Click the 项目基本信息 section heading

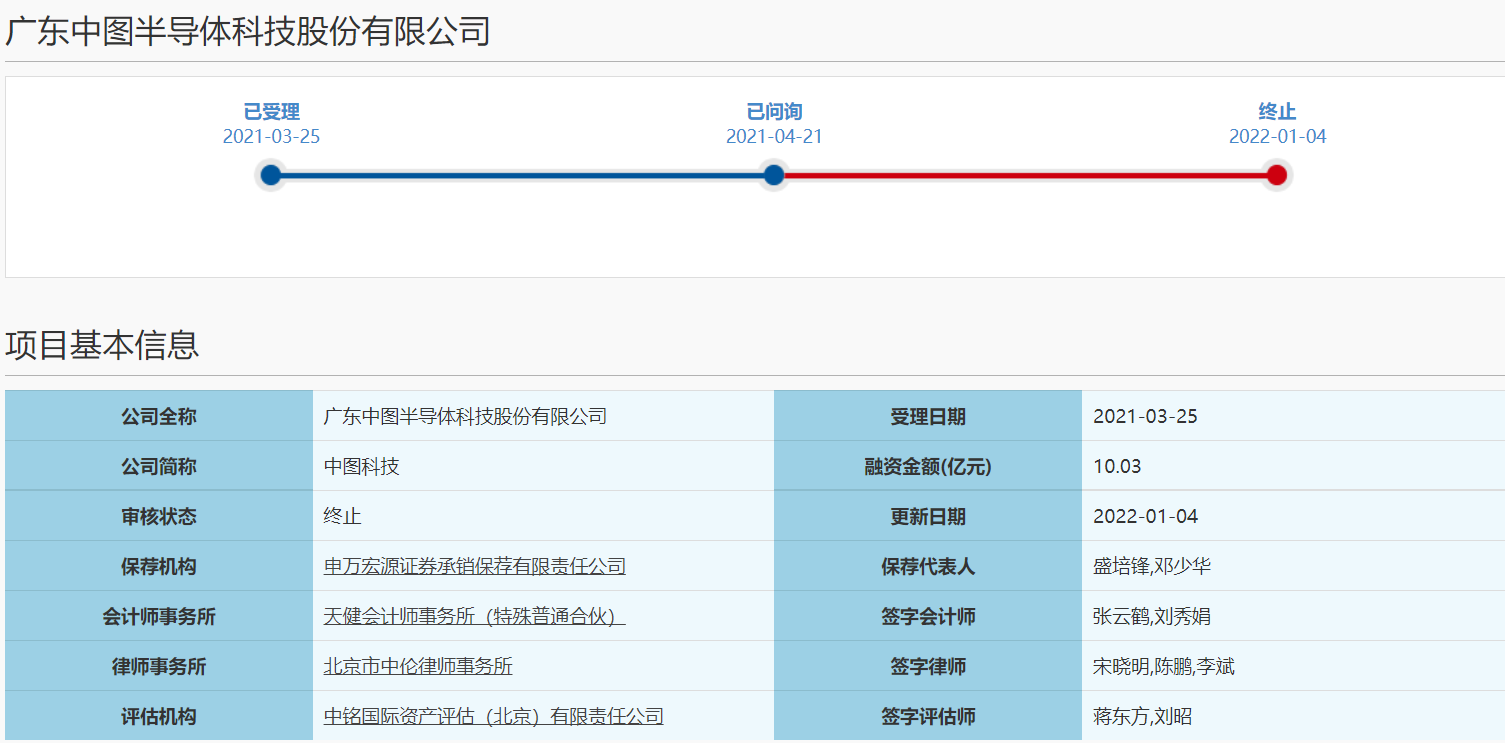pos(102,344)
